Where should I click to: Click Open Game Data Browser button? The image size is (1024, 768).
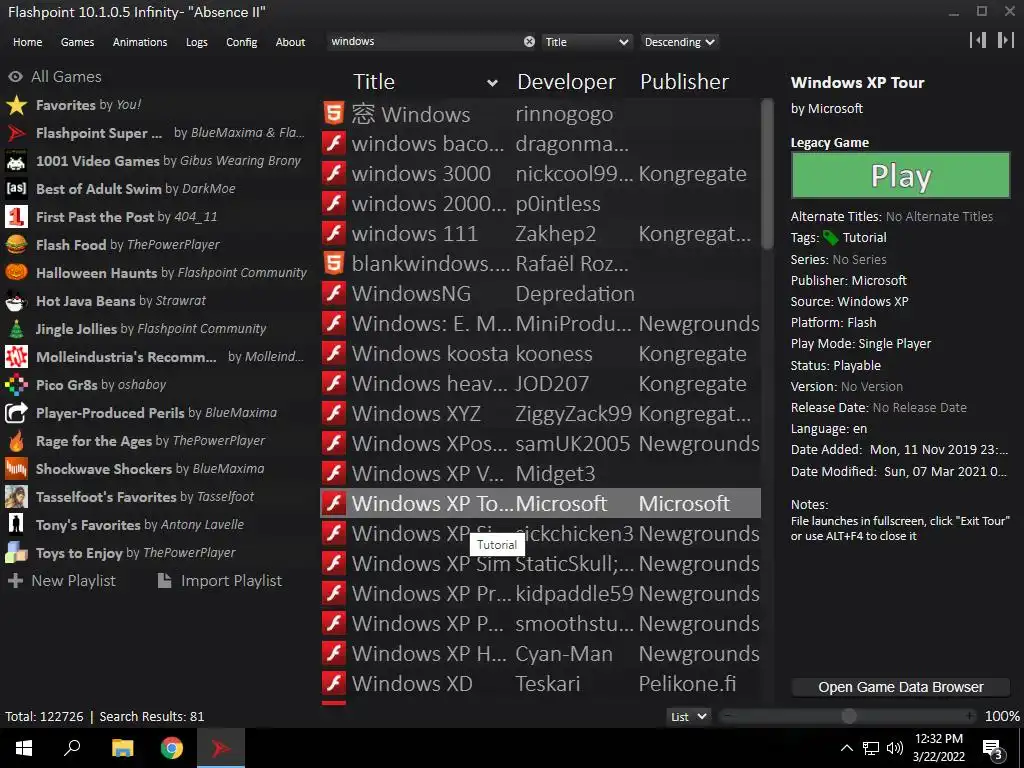pos(901,687)
